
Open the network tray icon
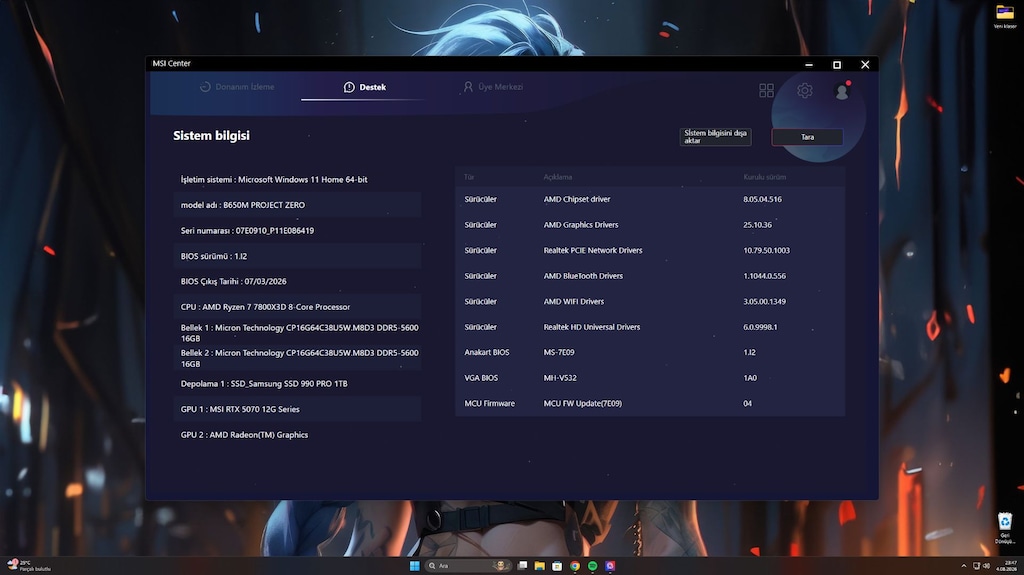(976, 566)
